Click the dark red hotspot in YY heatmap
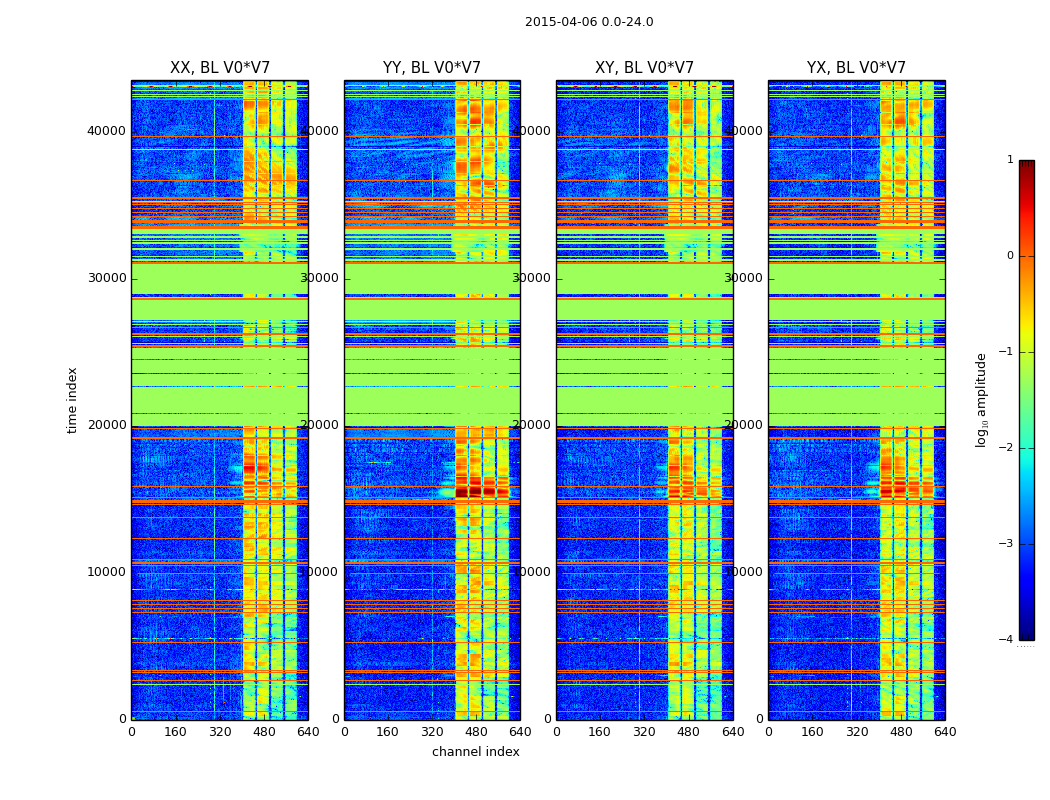The image size is (1050, 800). [x=475, y=492]
